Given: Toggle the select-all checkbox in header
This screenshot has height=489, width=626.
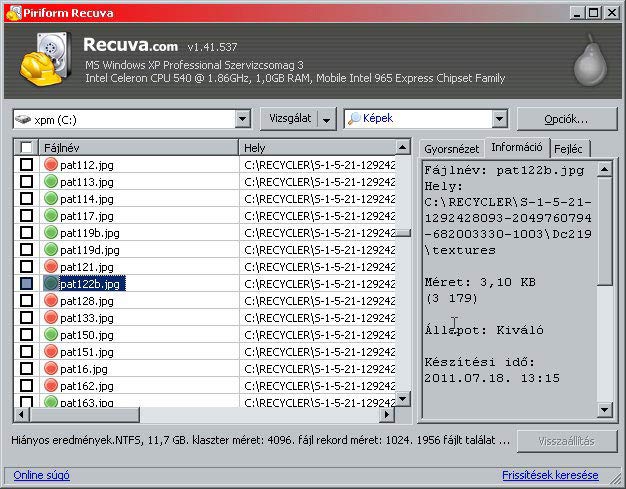Looking at the screenshot, I should click(27, 148).
